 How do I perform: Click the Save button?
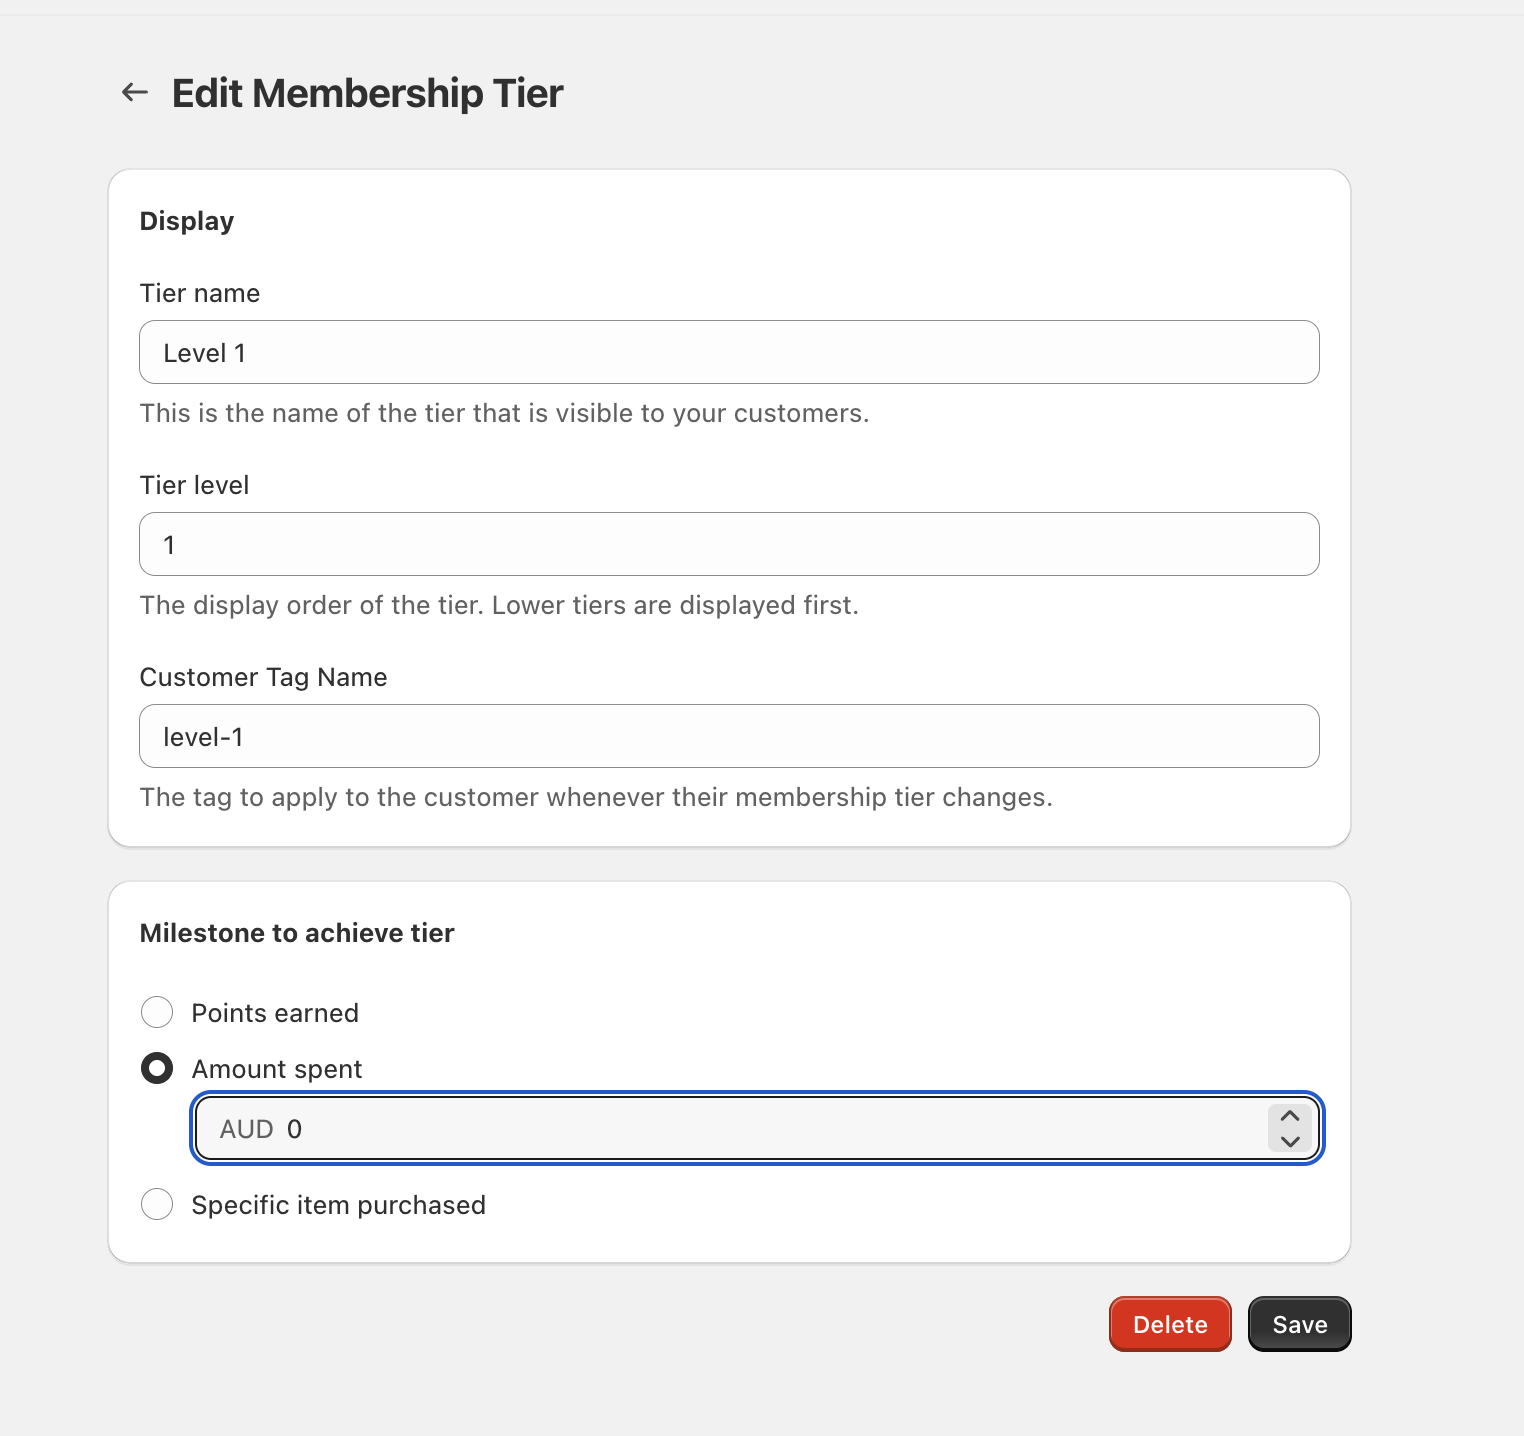click(x=1299, y=1323)
